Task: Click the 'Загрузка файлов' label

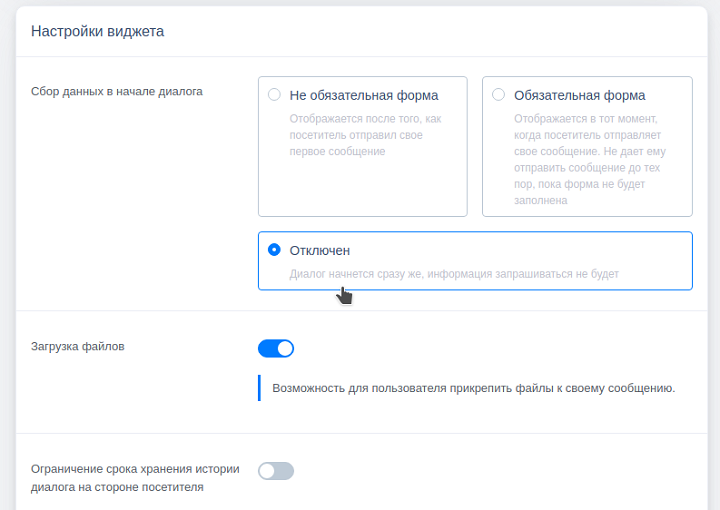Action: (x=78, y=346)
